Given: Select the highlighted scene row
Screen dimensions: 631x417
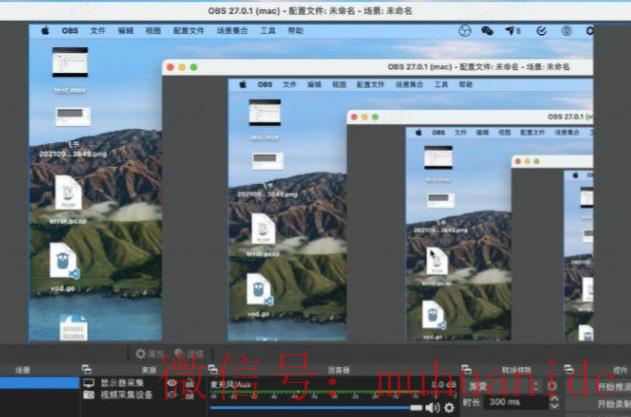Looking at the screenshot, I should tap(39, 383).
